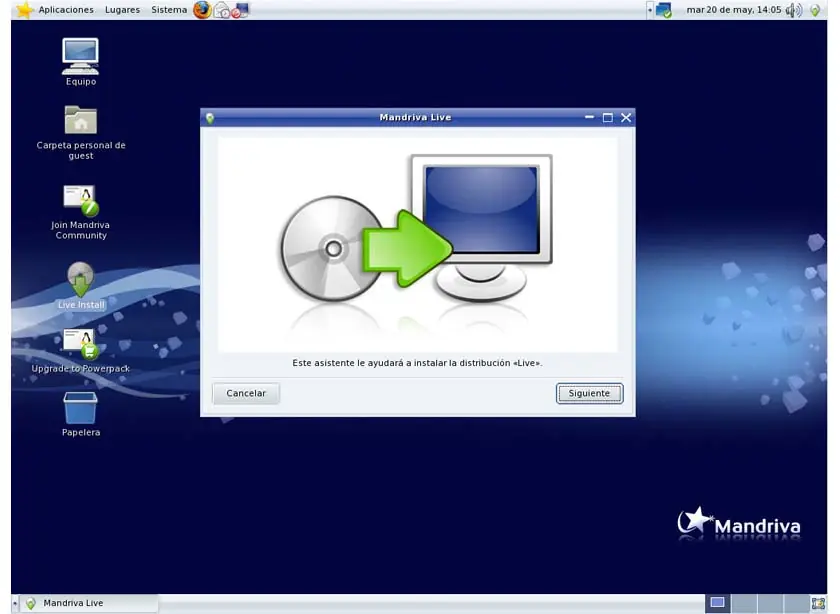Click the bottom-panel desktop tool icon
The height and width of the screenshot is (614, 840).
coord(819,603)
